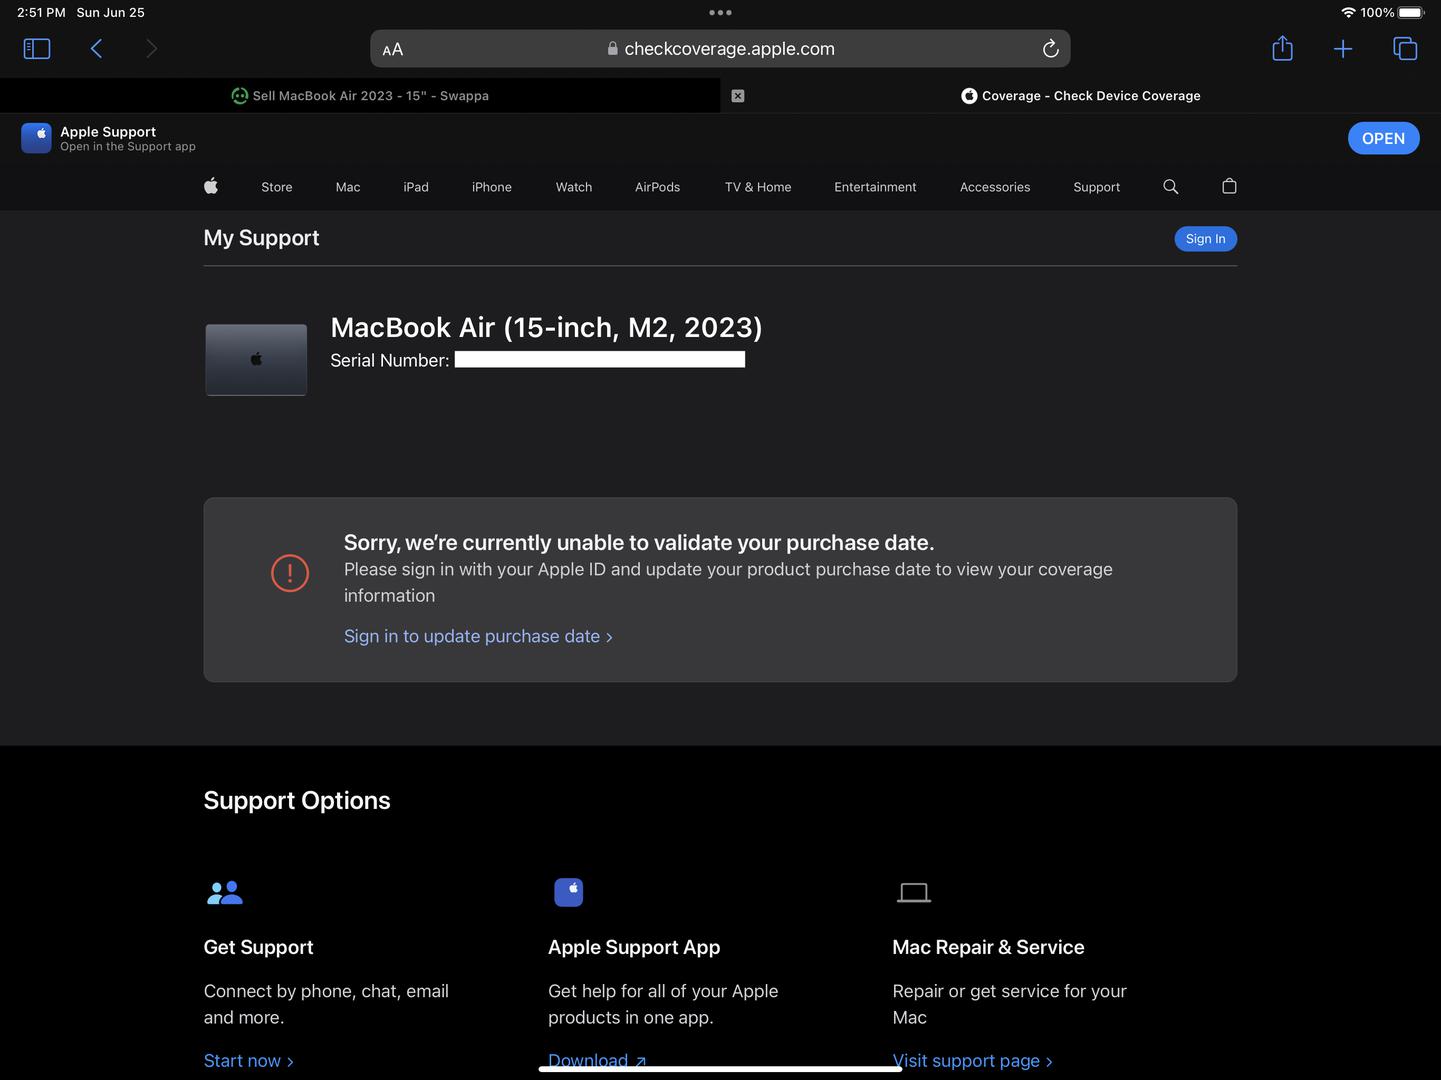
Task: Switch to the Sell MacBook Air Swappa tab
Action: click(x=360, y=96)
